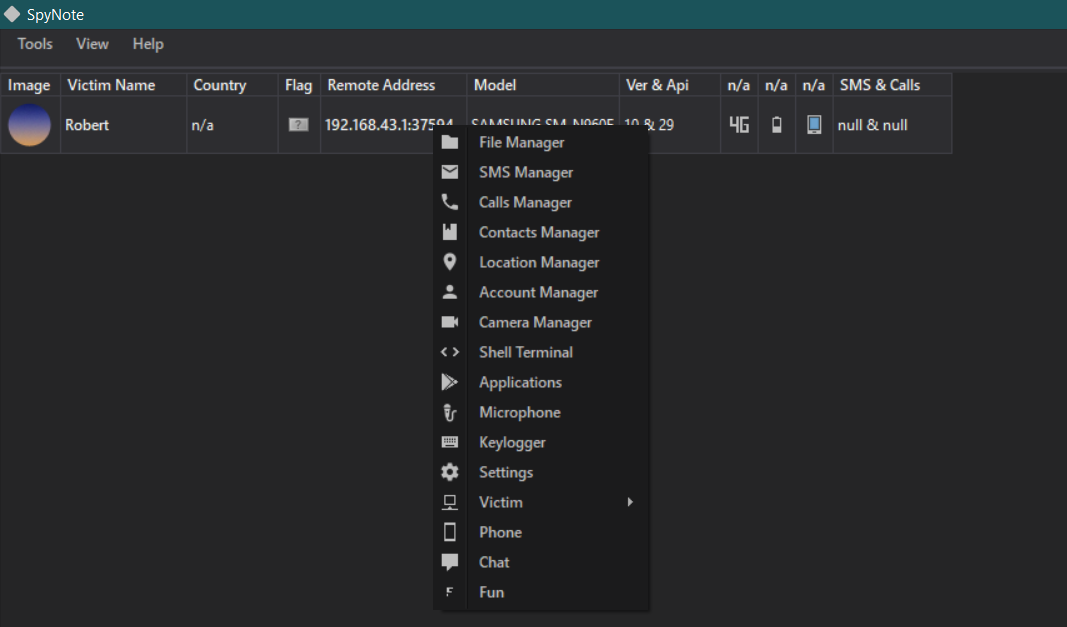This screenshot has width=1067, height=627.
Task: Click the SpyNote diamond logo in title bar
Action: (x=12, y=14)
